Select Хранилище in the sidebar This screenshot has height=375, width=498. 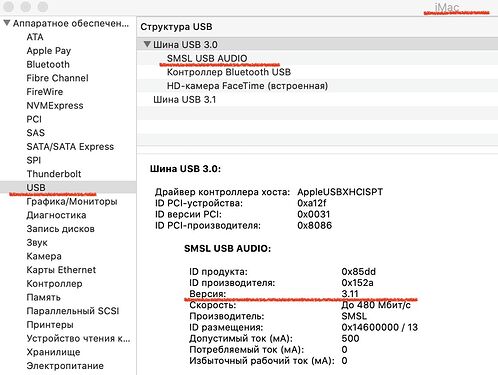pyautogui.click(x=53, y=352)
